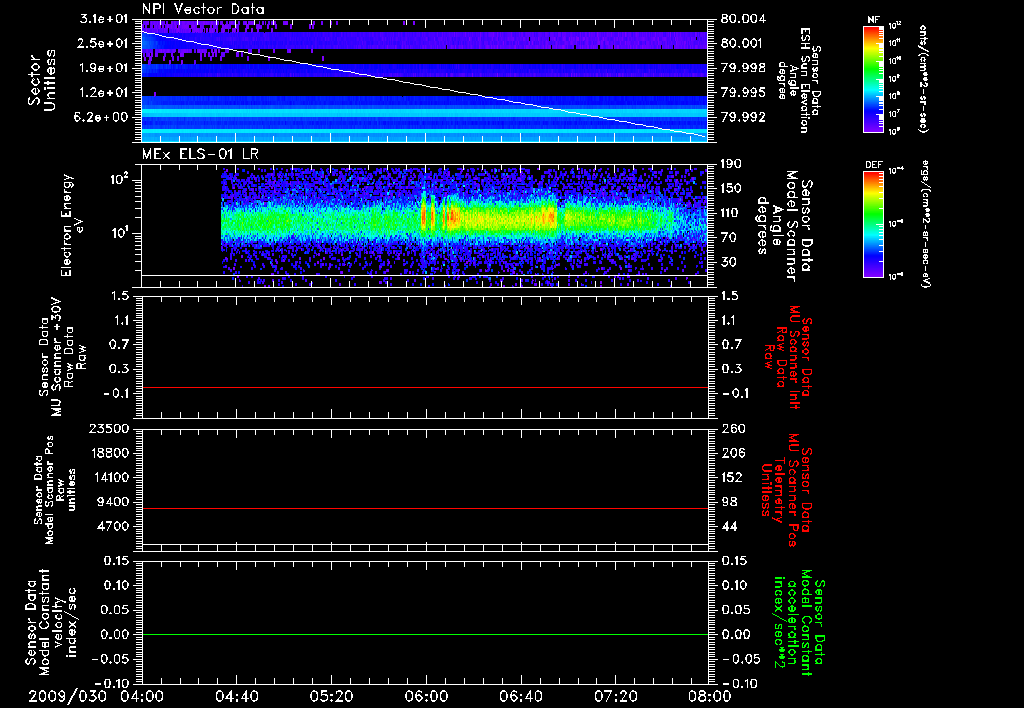Click the 206 telemetry axis tick
Viewport: 1024px width, 708px height.
point(732,453)
